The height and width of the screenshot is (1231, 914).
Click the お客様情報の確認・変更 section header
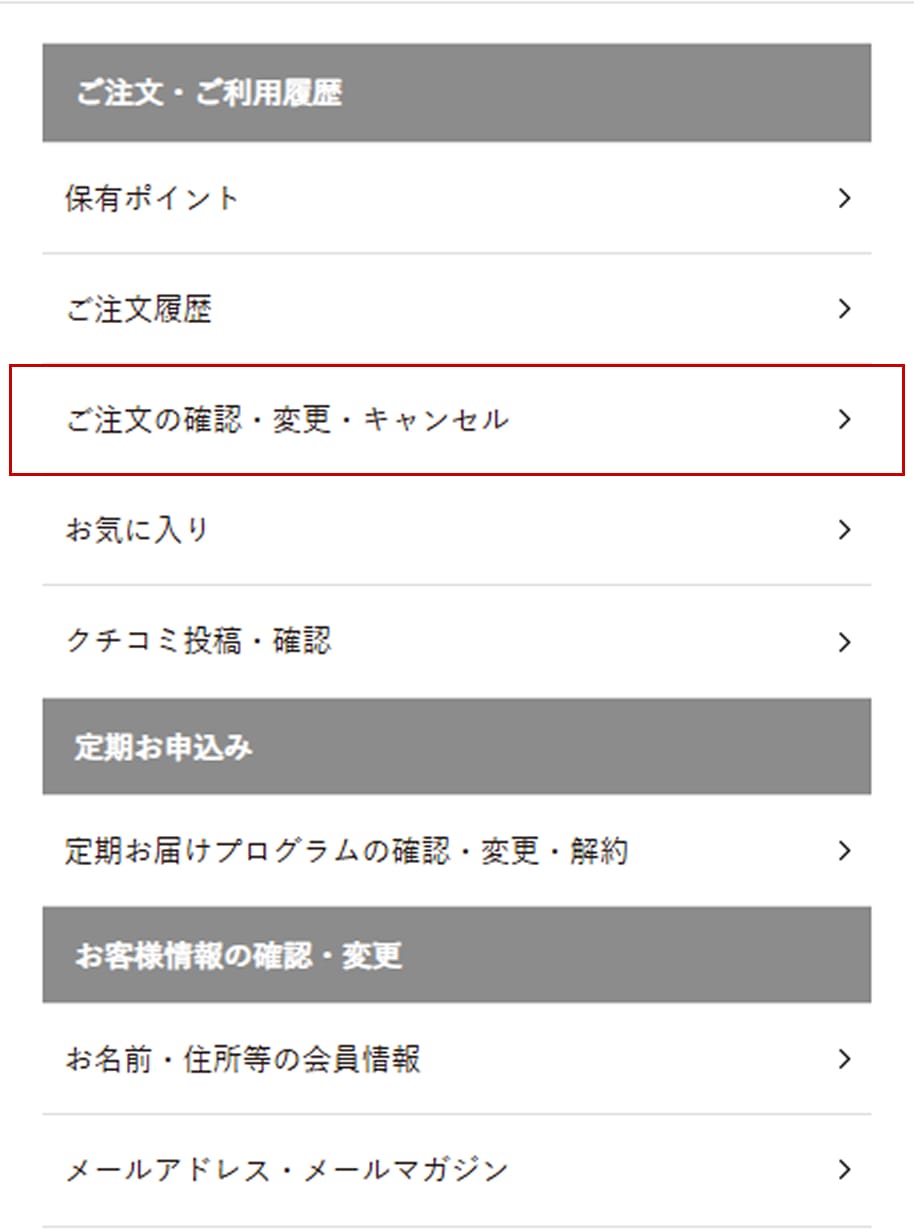point(238,955)
